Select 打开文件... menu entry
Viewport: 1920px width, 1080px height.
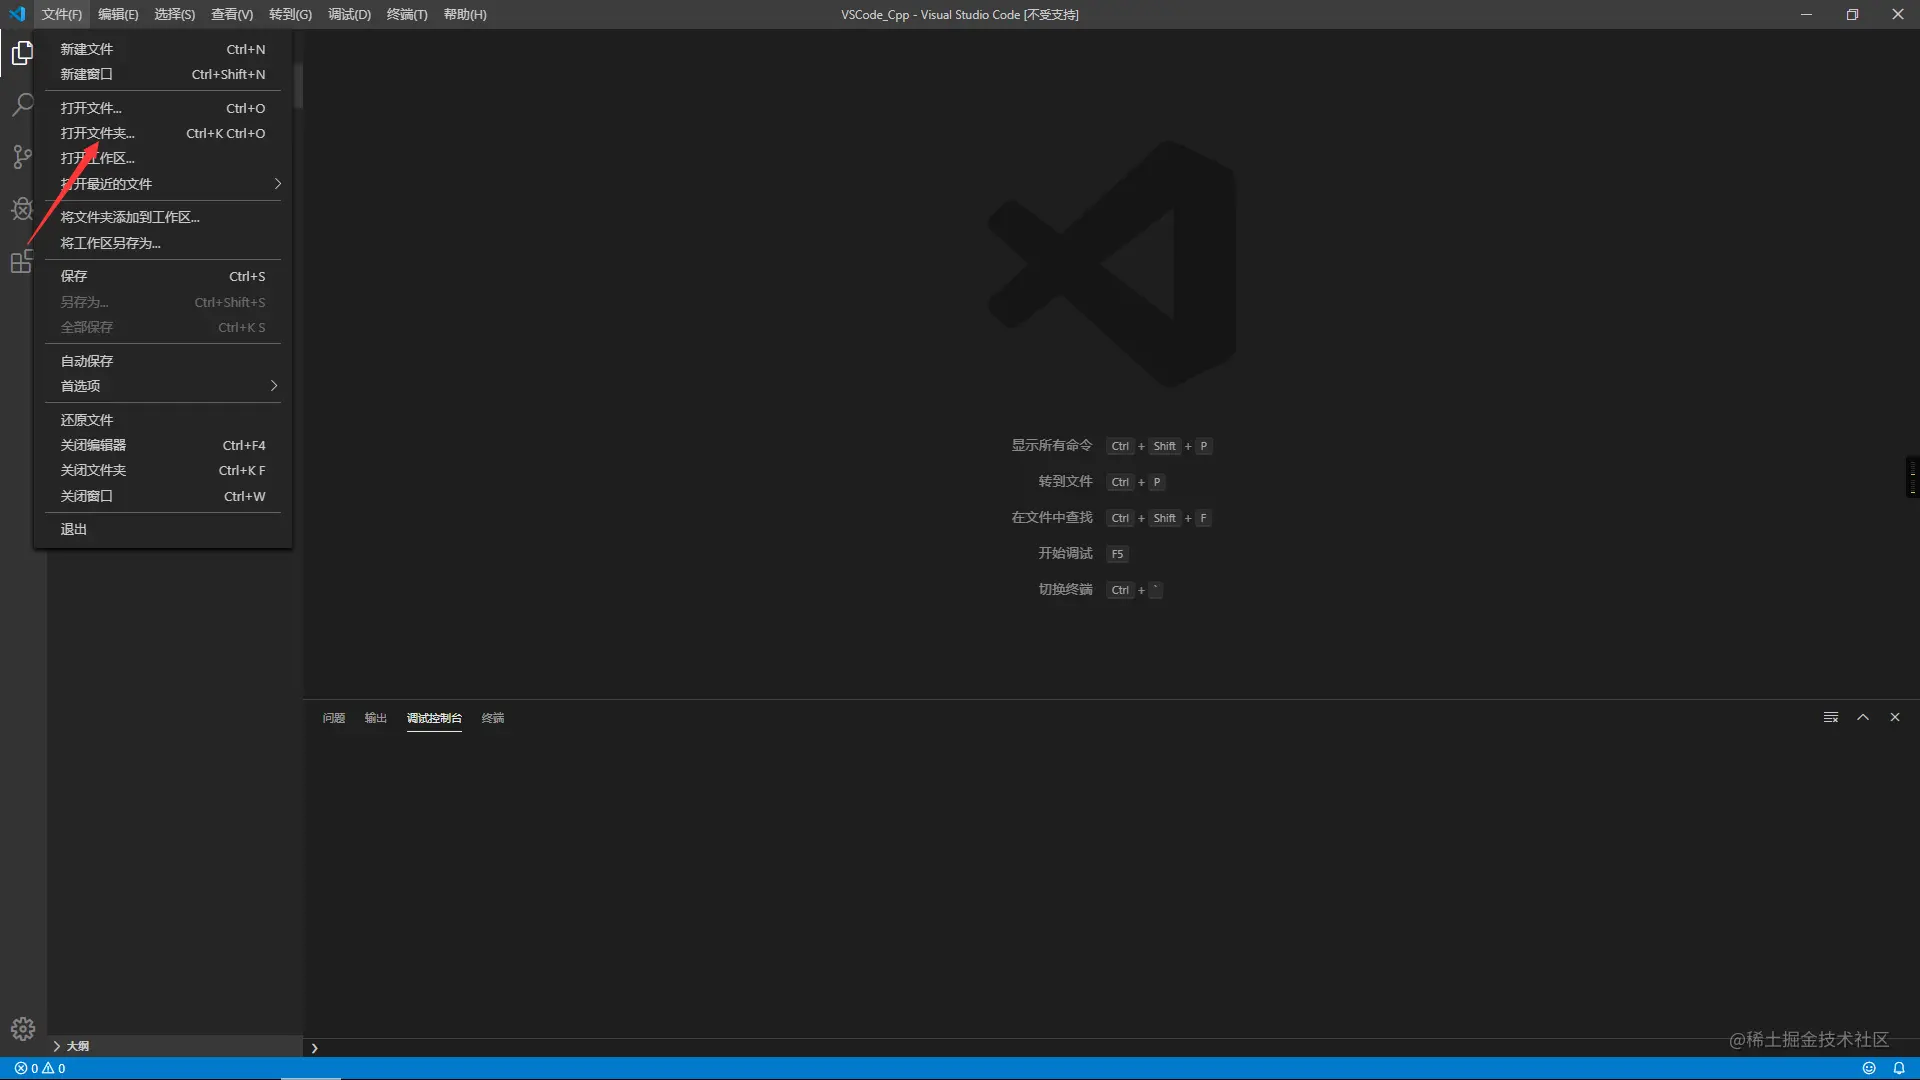pos(163,108)
